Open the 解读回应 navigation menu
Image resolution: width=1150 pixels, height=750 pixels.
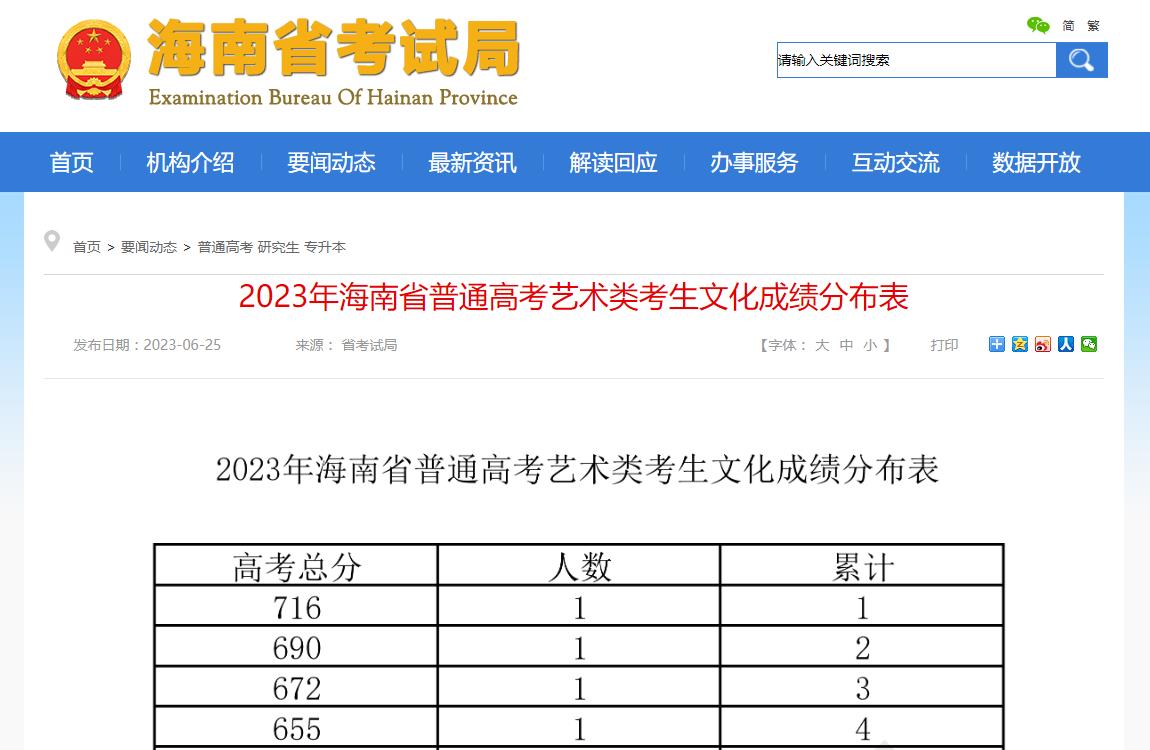pos(613,162)
